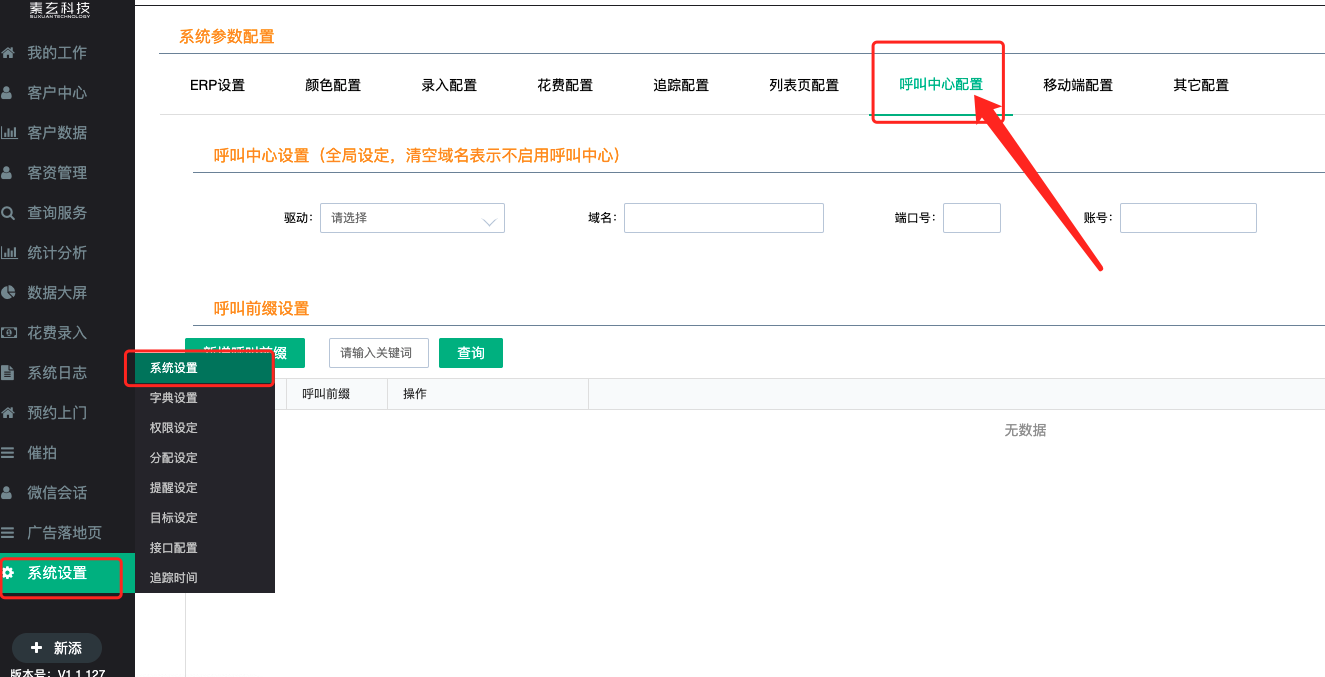Click the 请输入关键词 search box
This screenshot has height=677, width=1325.
[x=378, y=353]
